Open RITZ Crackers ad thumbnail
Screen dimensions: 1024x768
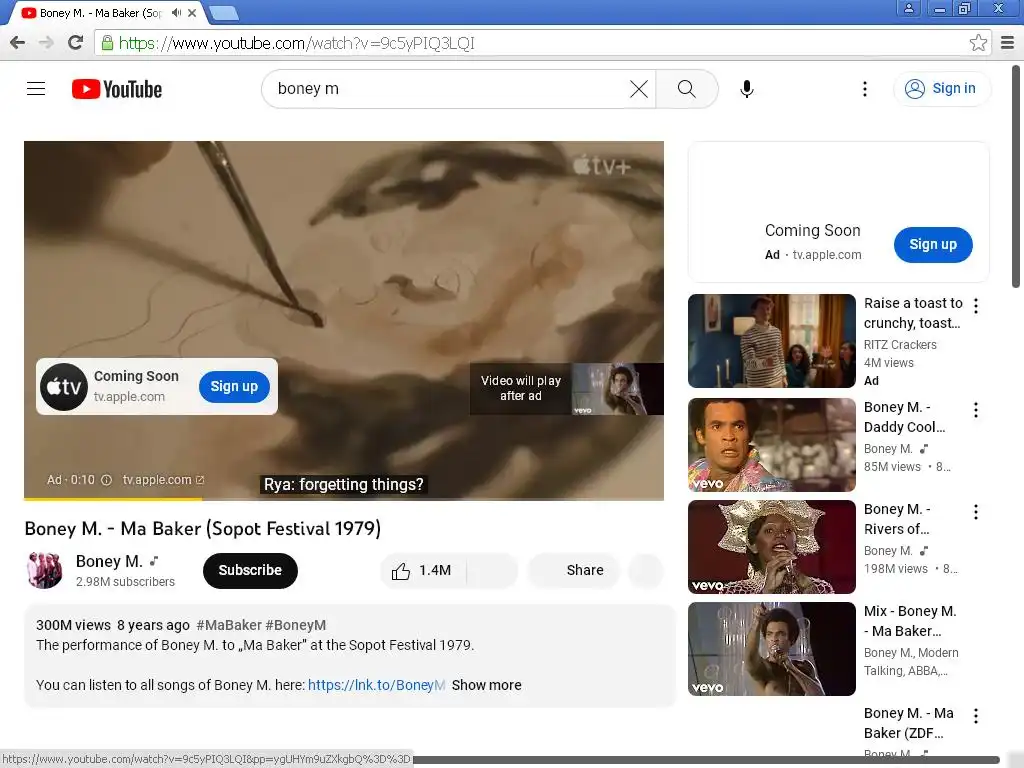(x=771, y=341)
